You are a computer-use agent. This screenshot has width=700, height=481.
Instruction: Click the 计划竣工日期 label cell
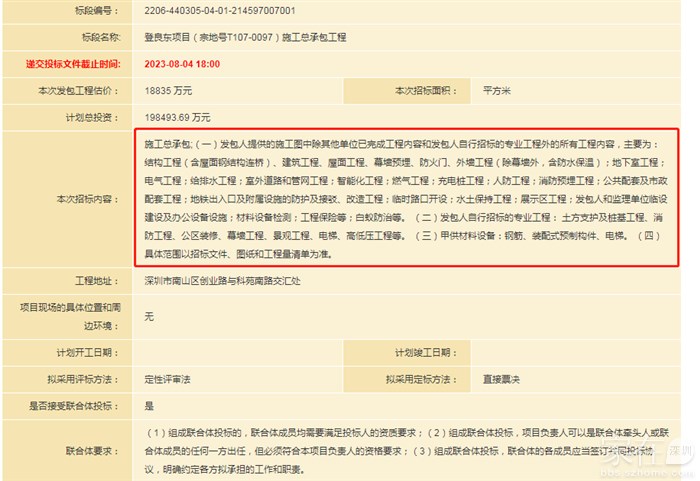[420, 353]
